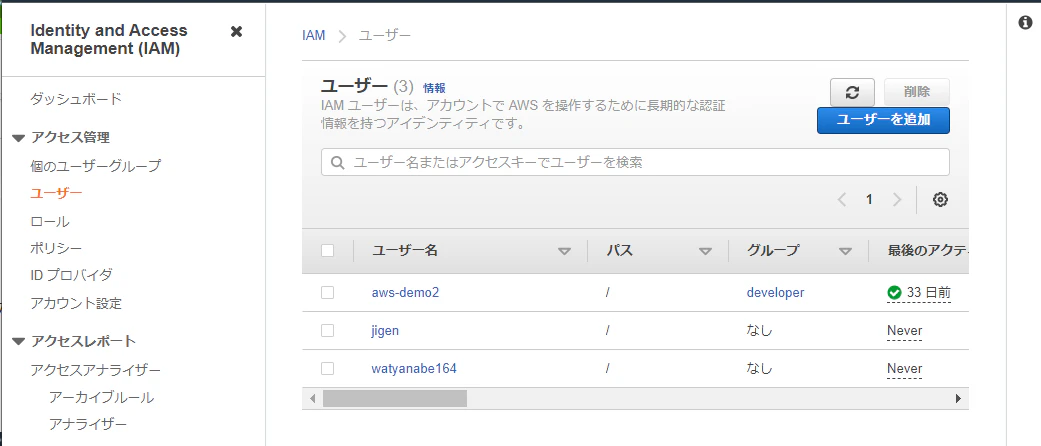Click Never activity for jigen
Image resolution: width=1041 pixels, height=446 pixels.
(904, 331)
